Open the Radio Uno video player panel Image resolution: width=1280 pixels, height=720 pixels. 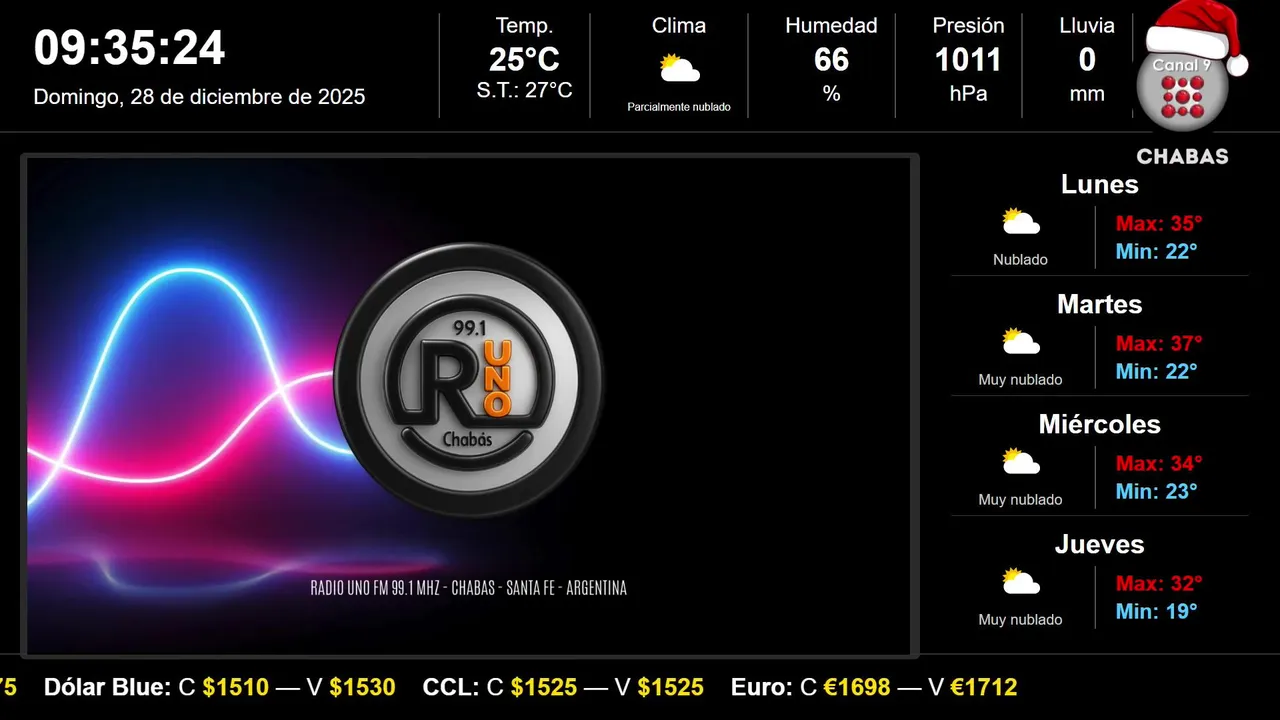tap(470, 406)
